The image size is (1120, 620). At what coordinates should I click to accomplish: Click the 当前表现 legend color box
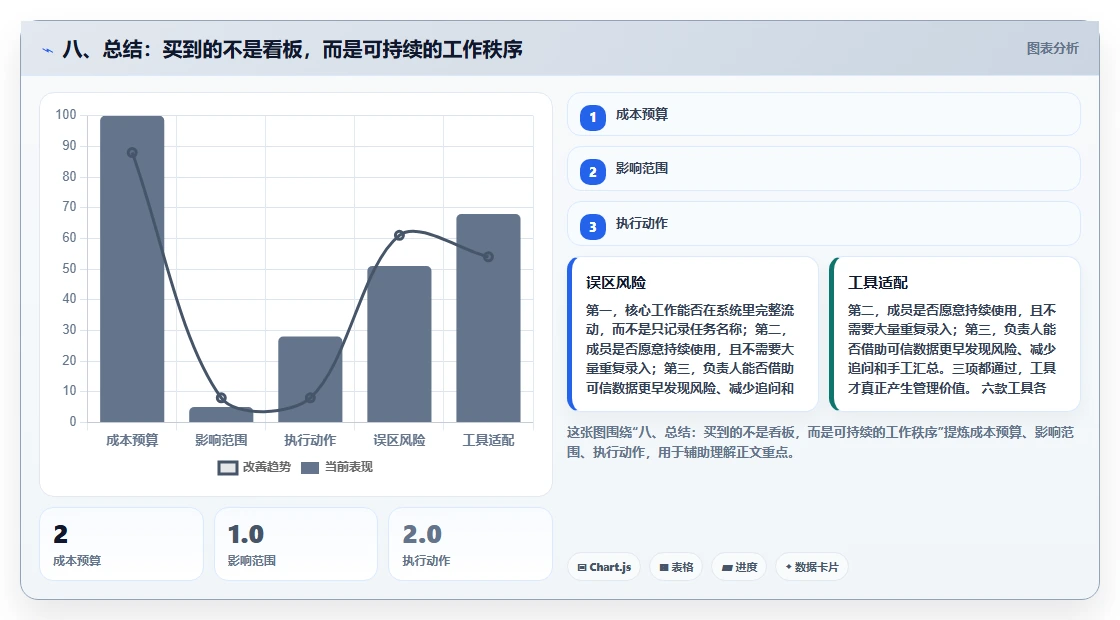[310, 468]
